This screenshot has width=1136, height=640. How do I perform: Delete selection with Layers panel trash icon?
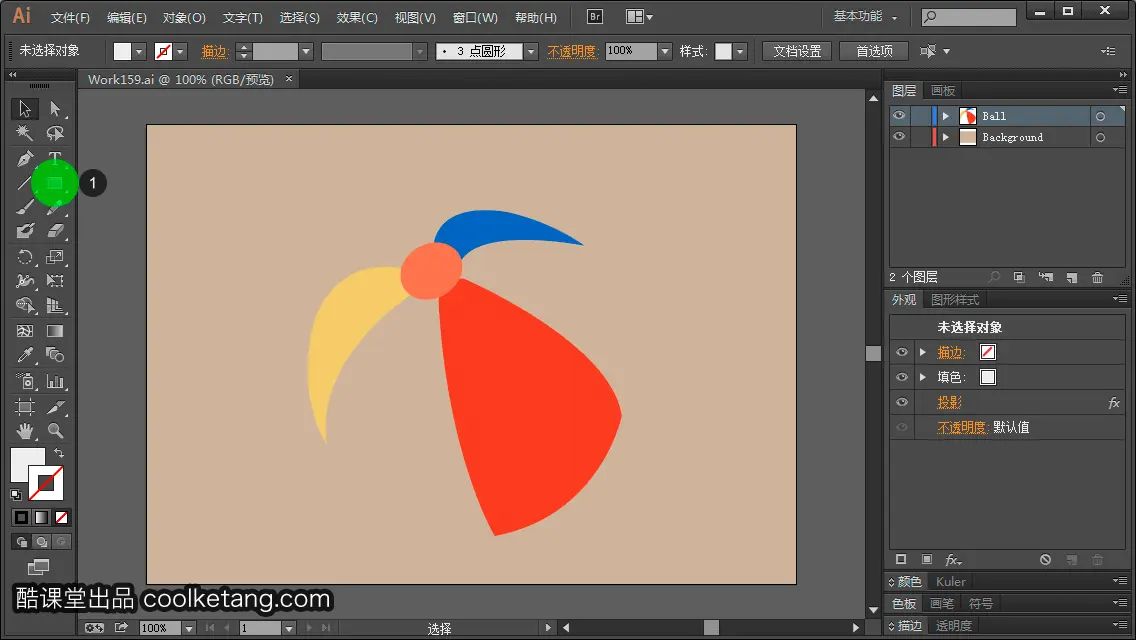[x=1098, y=278]
